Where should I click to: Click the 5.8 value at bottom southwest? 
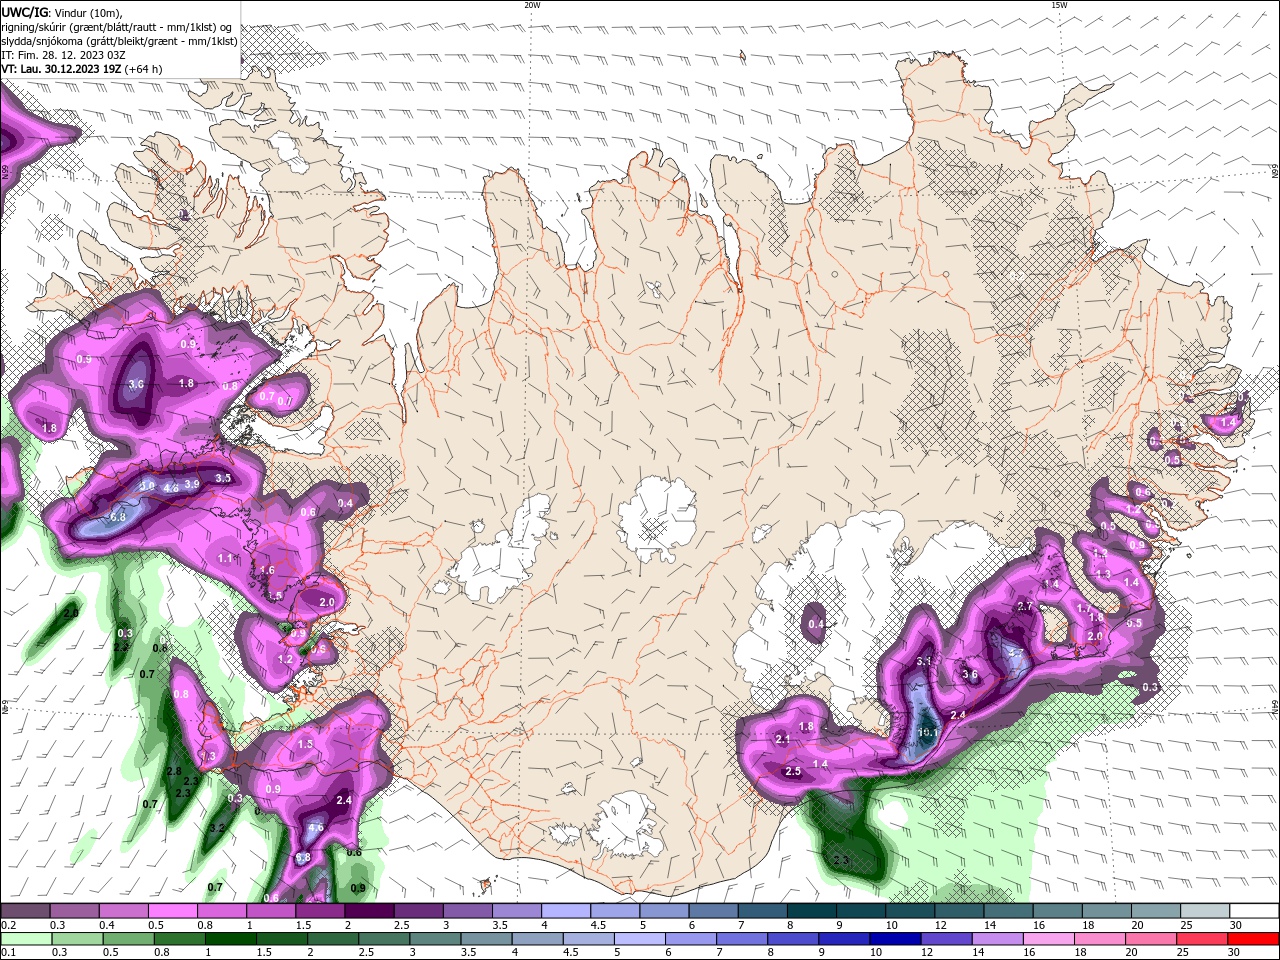[x=303, y=857]
